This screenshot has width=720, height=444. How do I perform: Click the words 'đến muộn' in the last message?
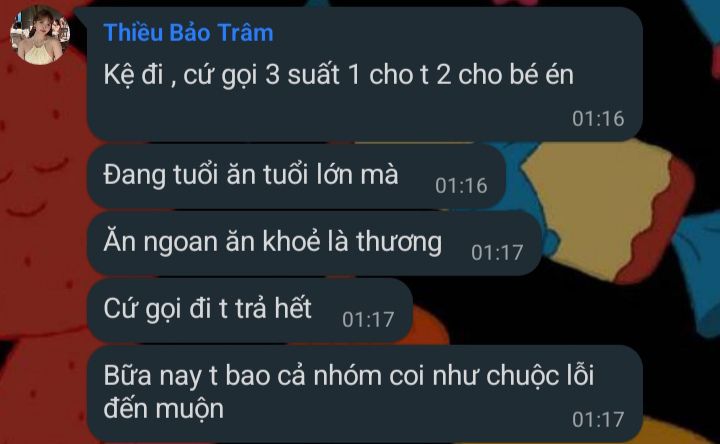(x=163, y=409)
